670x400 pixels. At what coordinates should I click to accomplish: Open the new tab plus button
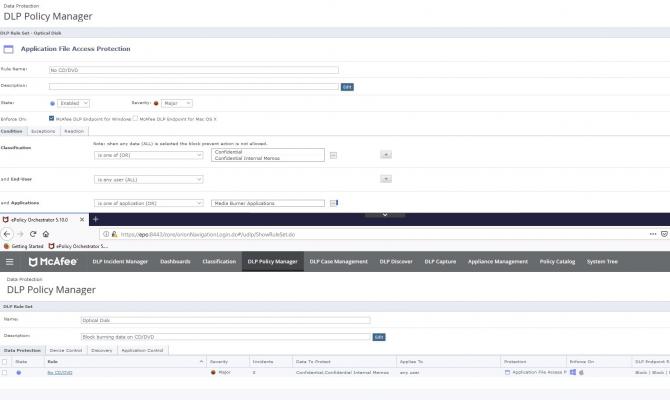(95, 219)
